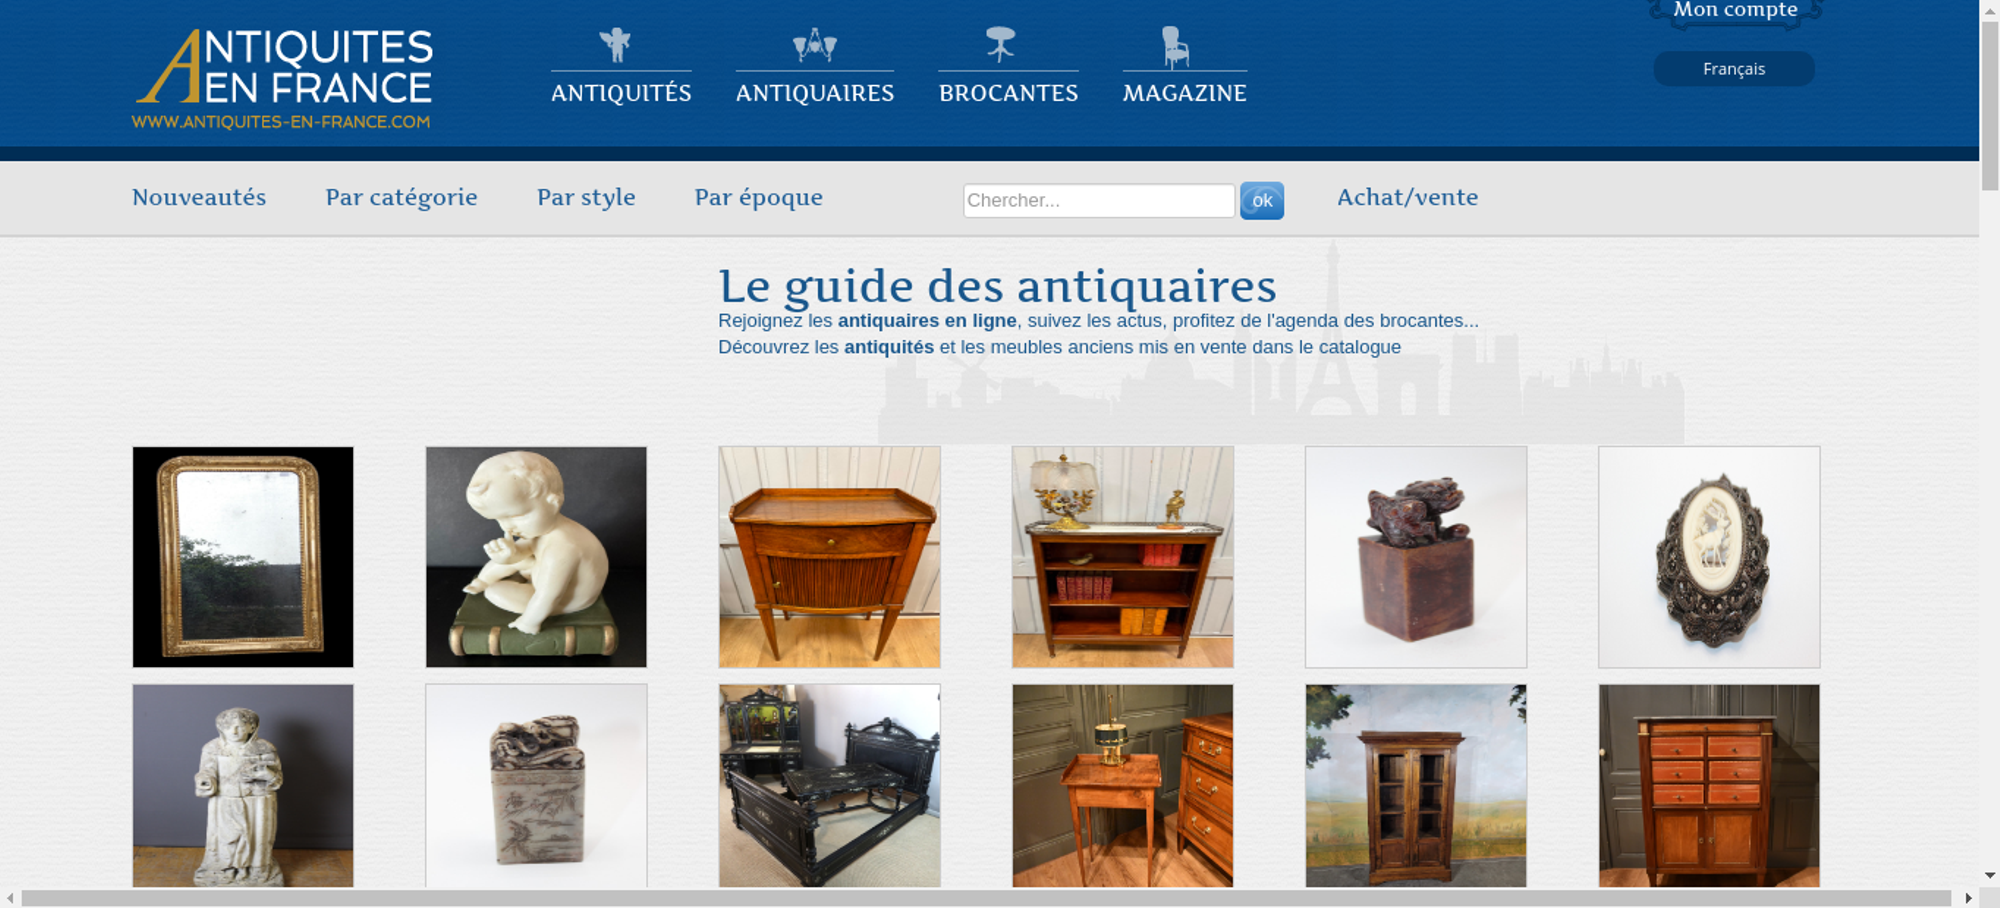The image size is (2000, 908).
Task: Expand the Par catégorie menu
Action: (x=401, y=197)
